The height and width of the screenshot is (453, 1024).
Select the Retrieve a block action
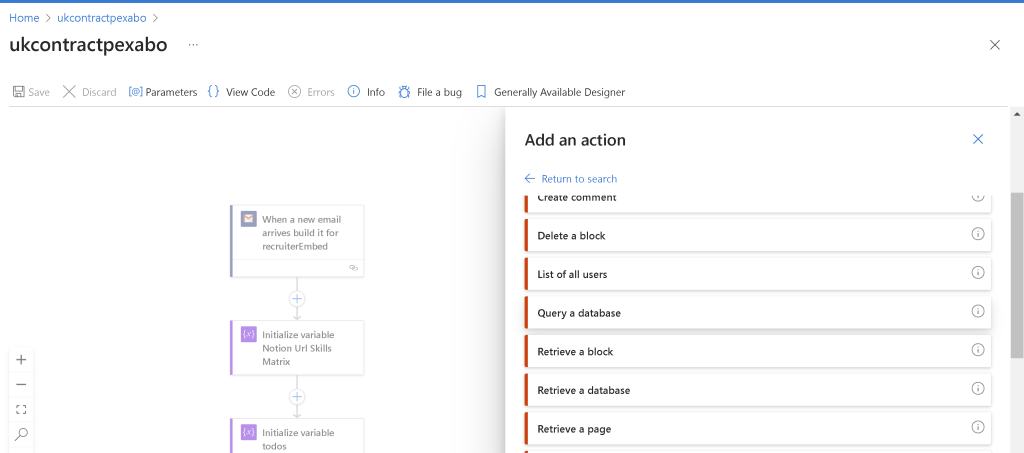(758, 351)
